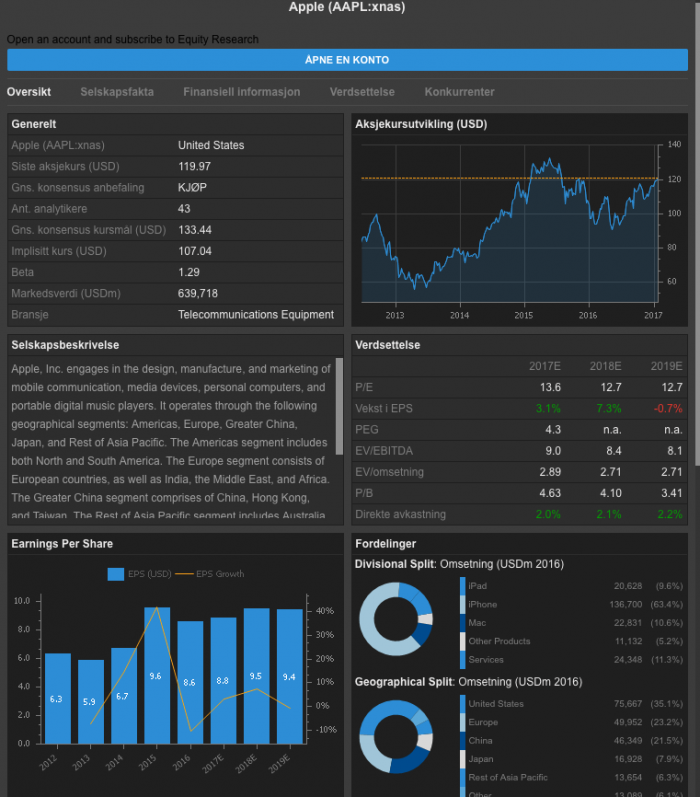Click the Geographical Split donut chart
700x797 pixels.
pos(396,737)
